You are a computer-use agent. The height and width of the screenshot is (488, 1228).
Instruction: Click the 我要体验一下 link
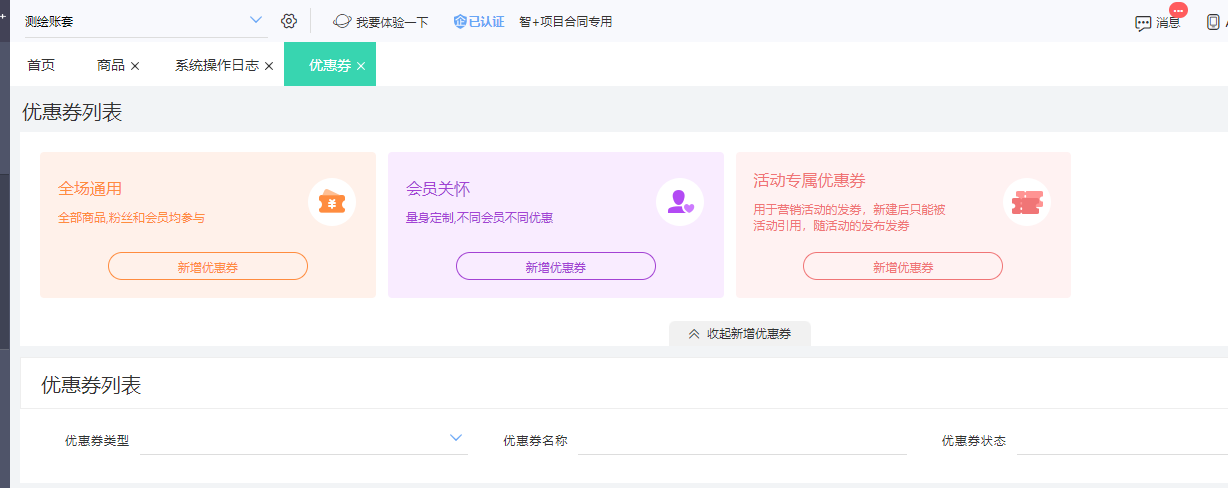point(392,22)
